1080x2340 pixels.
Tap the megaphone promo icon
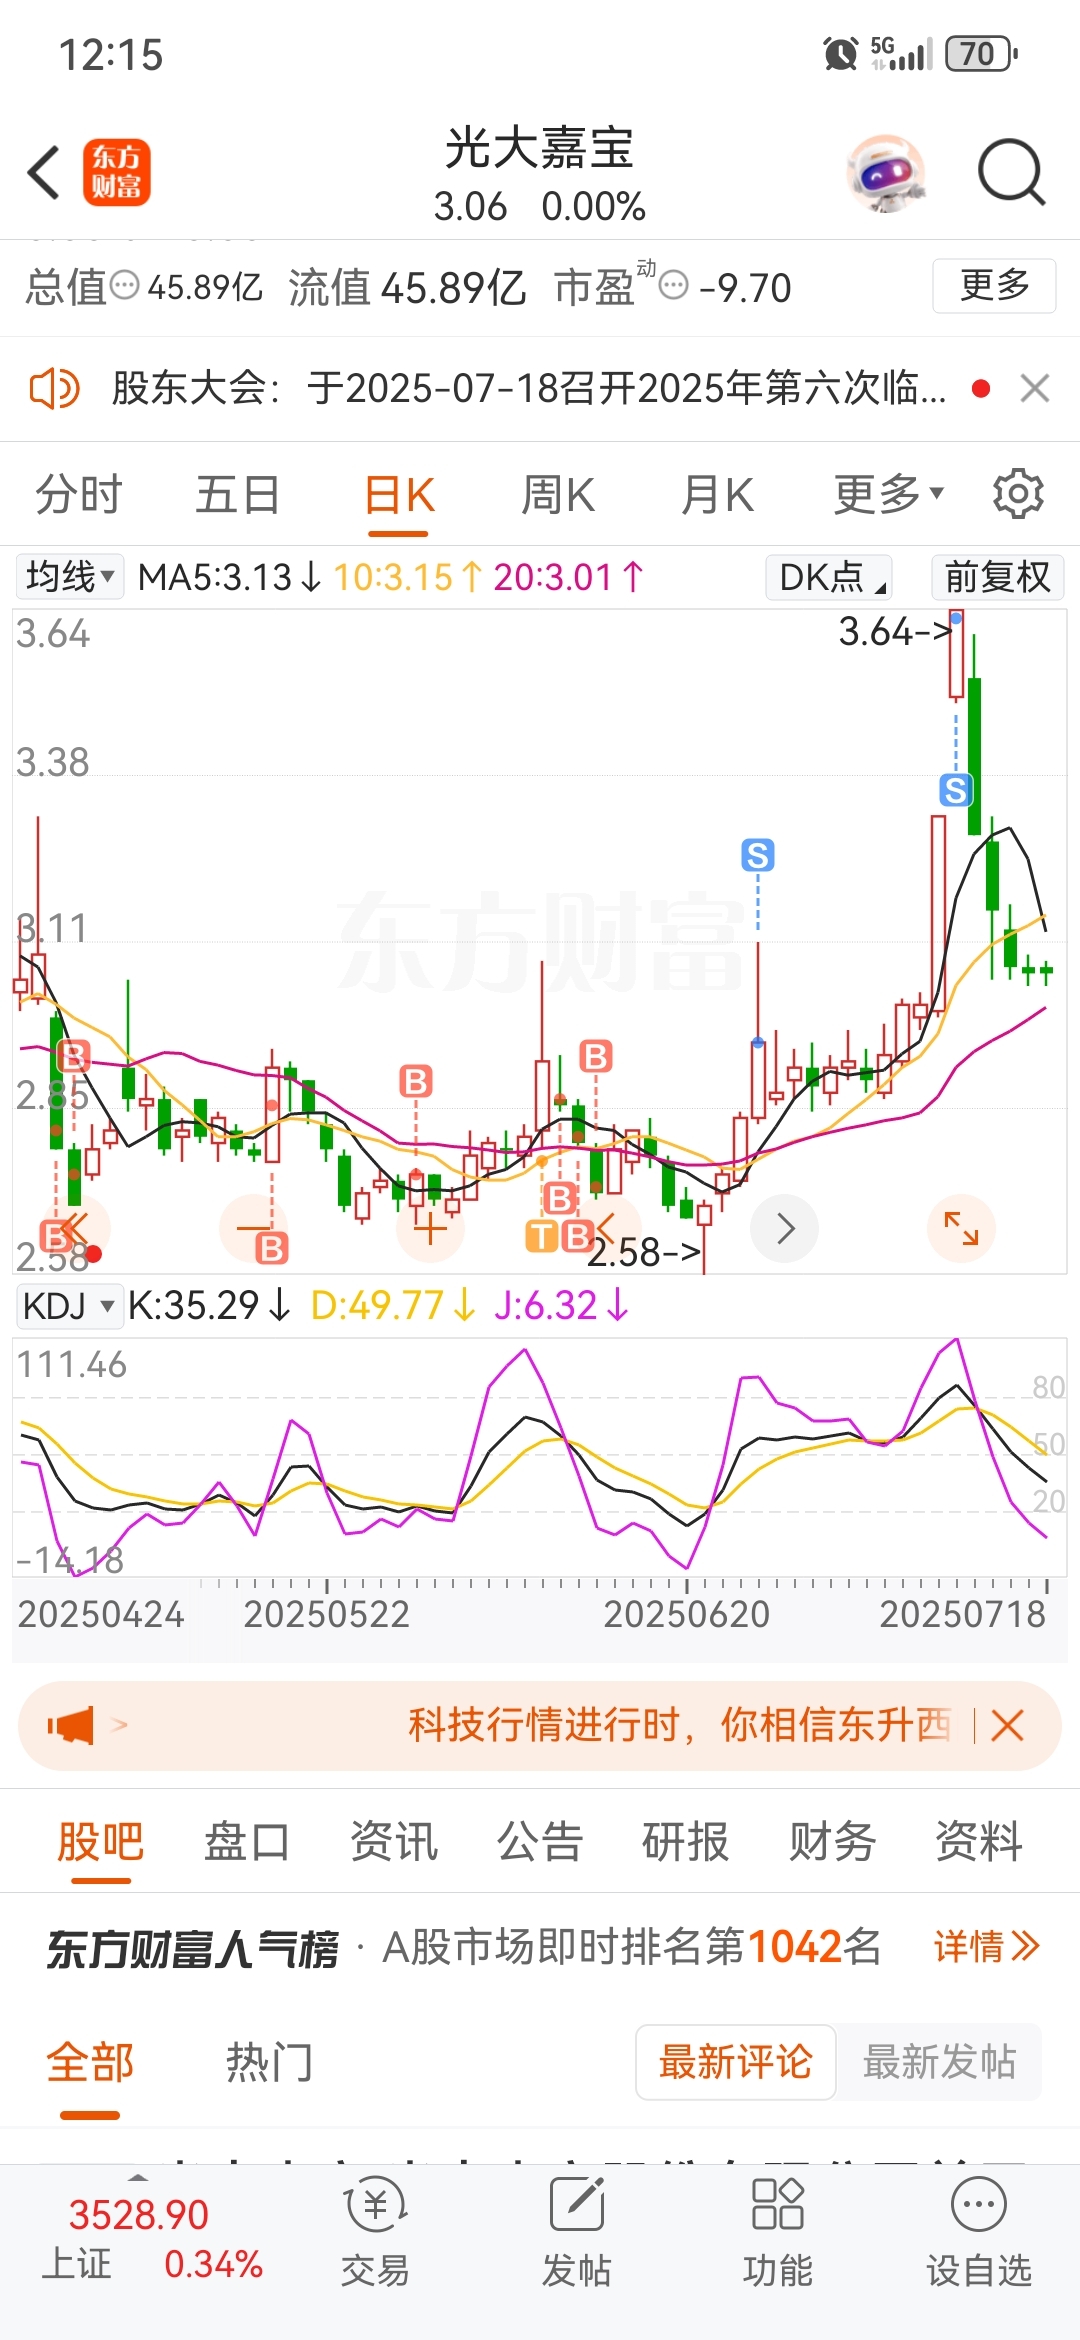pos(71,1725)
